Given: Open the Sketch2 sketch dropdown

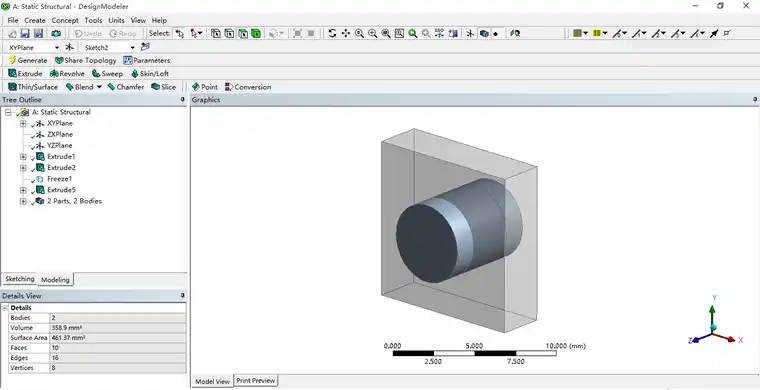Looking at the screenshot, I should pyautogui.click(x=132, y=47).
